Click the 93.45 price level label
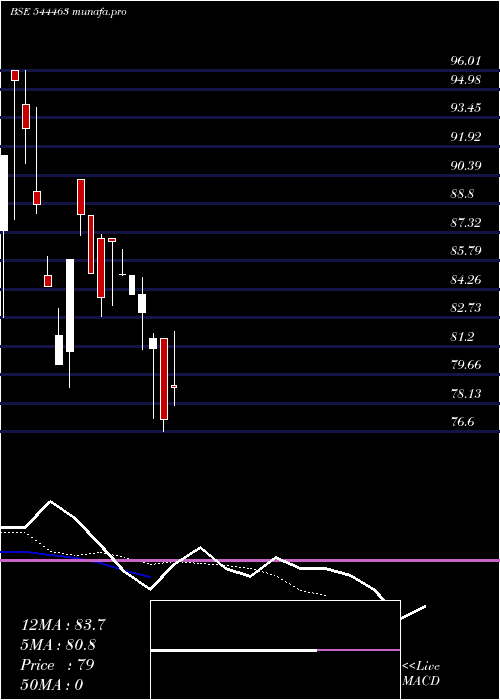 point(466,108)
